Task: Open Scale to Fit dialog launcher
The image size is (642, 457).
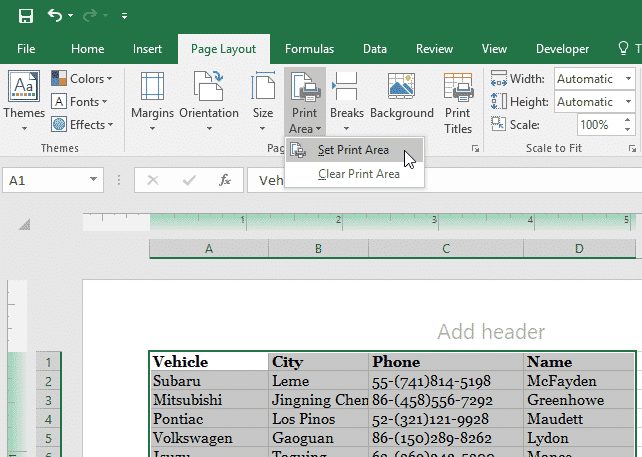Action: click(x=632, y=149)
